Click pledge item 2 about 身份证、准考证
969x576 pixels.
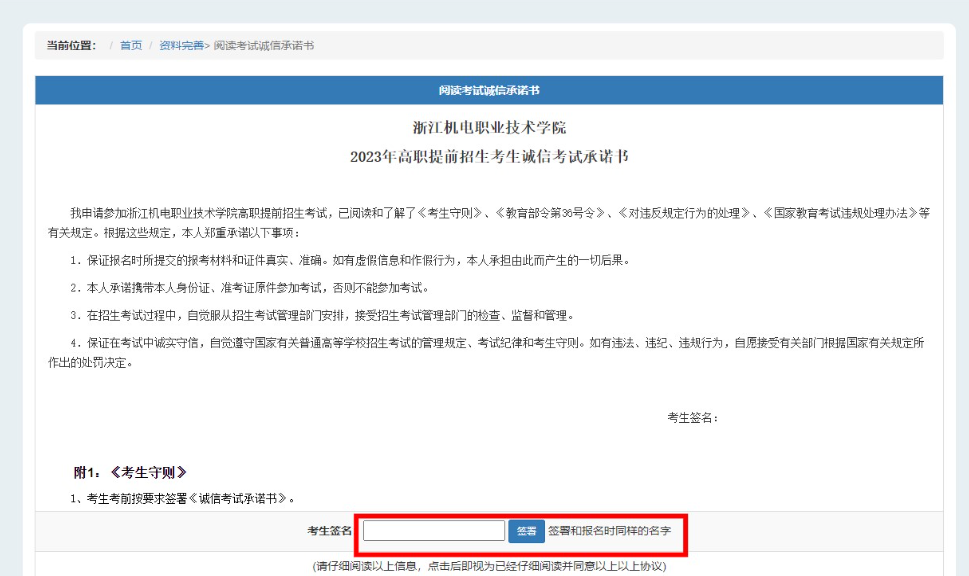(250, 288)
